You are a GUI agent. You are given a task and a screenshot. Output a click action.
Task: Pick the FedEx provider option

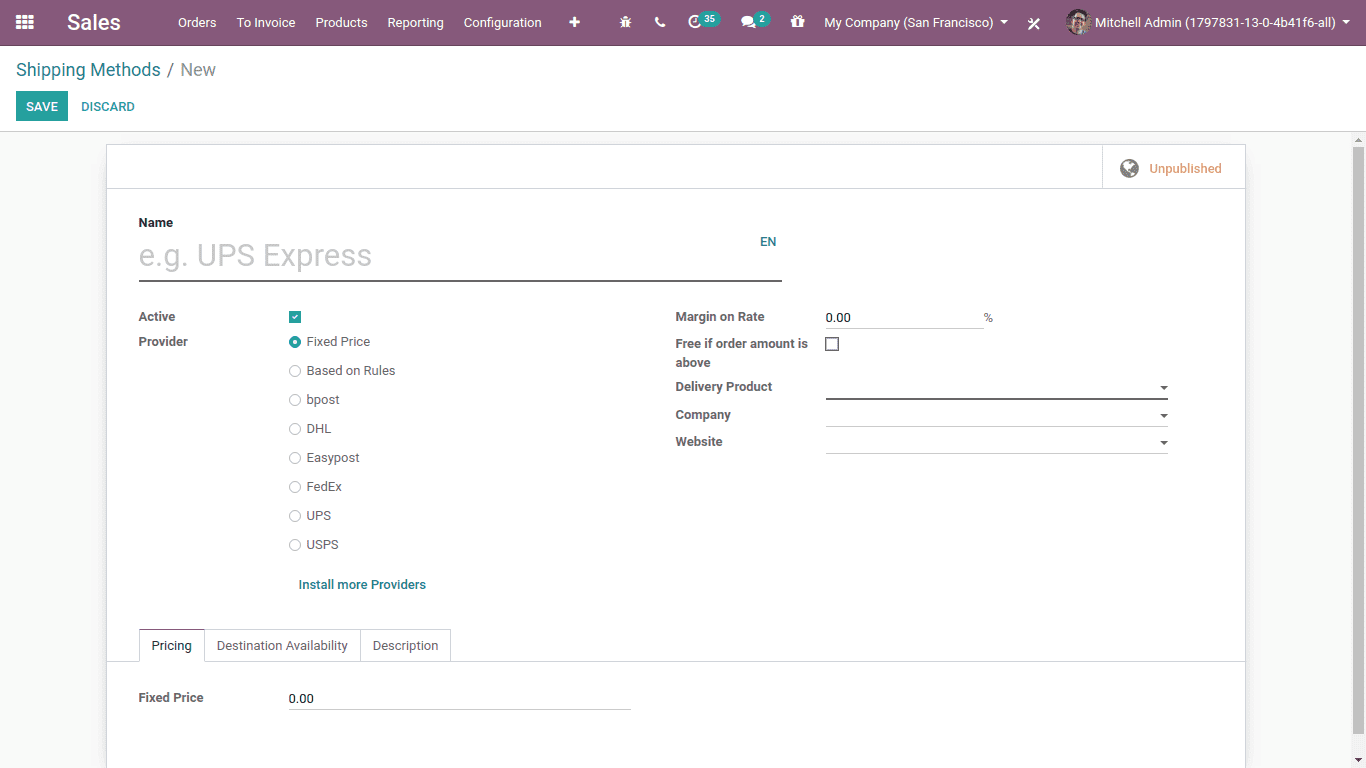click(x=295, y=487)
